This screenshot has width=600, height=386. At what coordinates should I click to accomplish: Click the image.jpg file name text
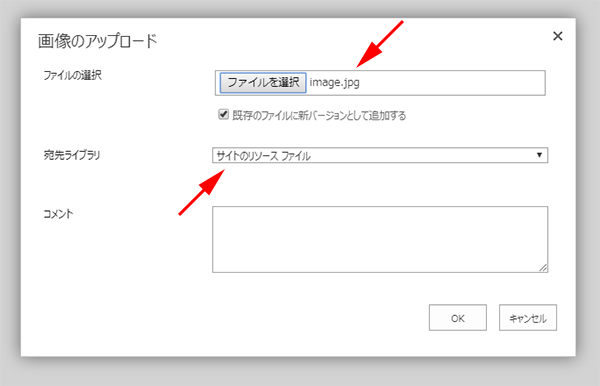coord(334,83)
